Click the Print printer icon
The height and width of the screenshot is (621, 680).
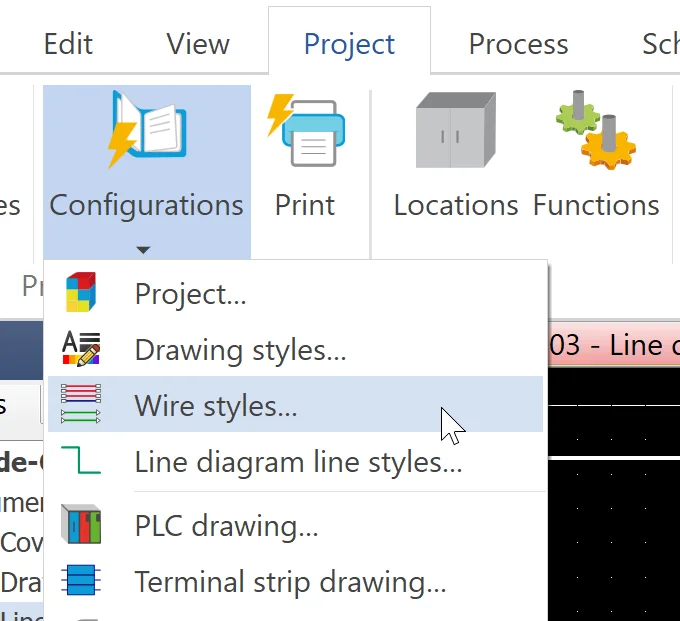click(x=305, y=130)
